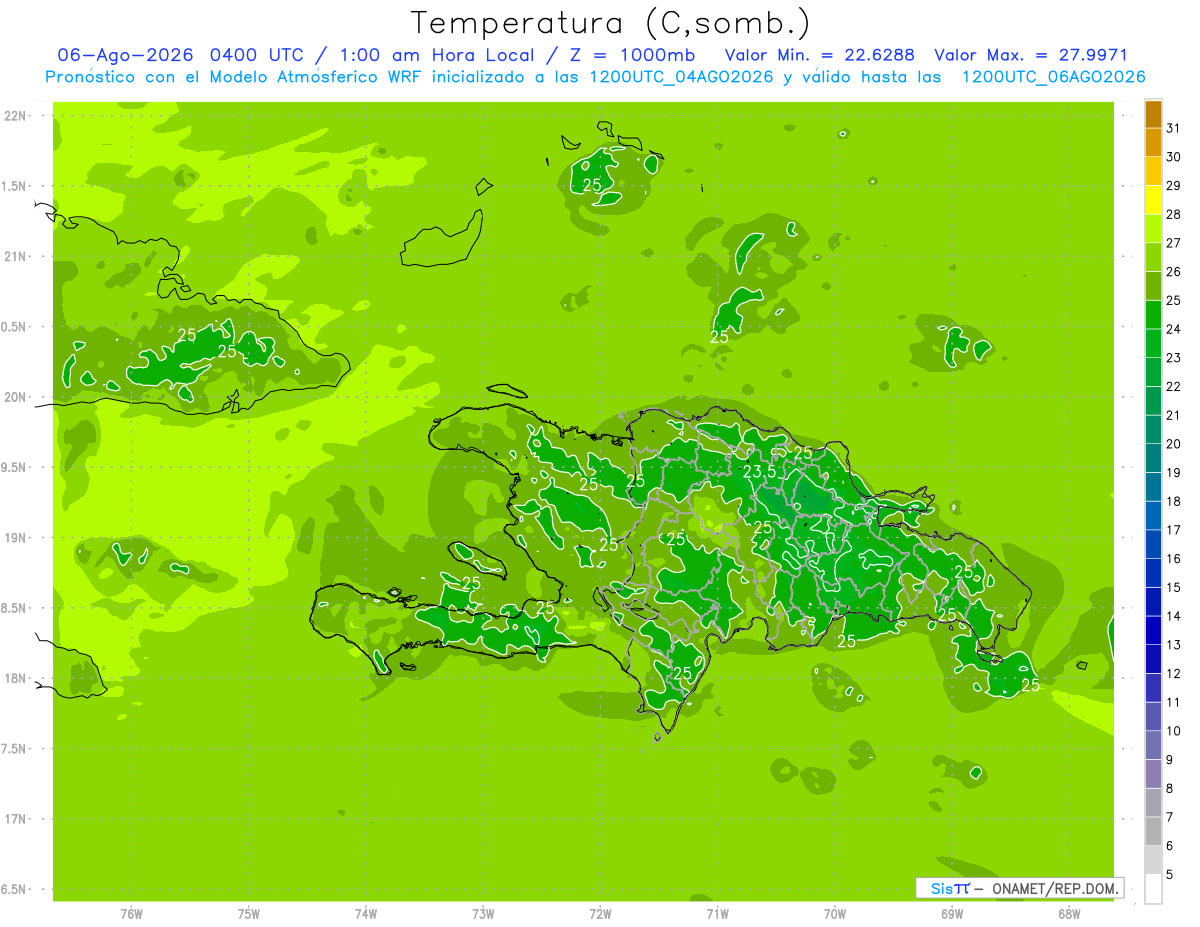
Task: Click the Valor Min. = 22.6288 text
Action: click(x=820, y=55)
